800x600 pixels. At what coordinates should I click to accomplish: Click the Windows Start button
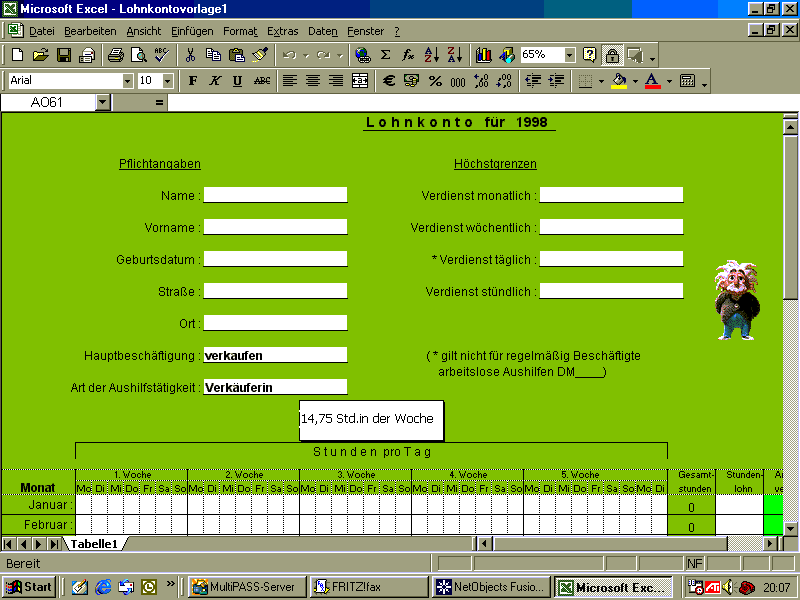pos(29,587)
